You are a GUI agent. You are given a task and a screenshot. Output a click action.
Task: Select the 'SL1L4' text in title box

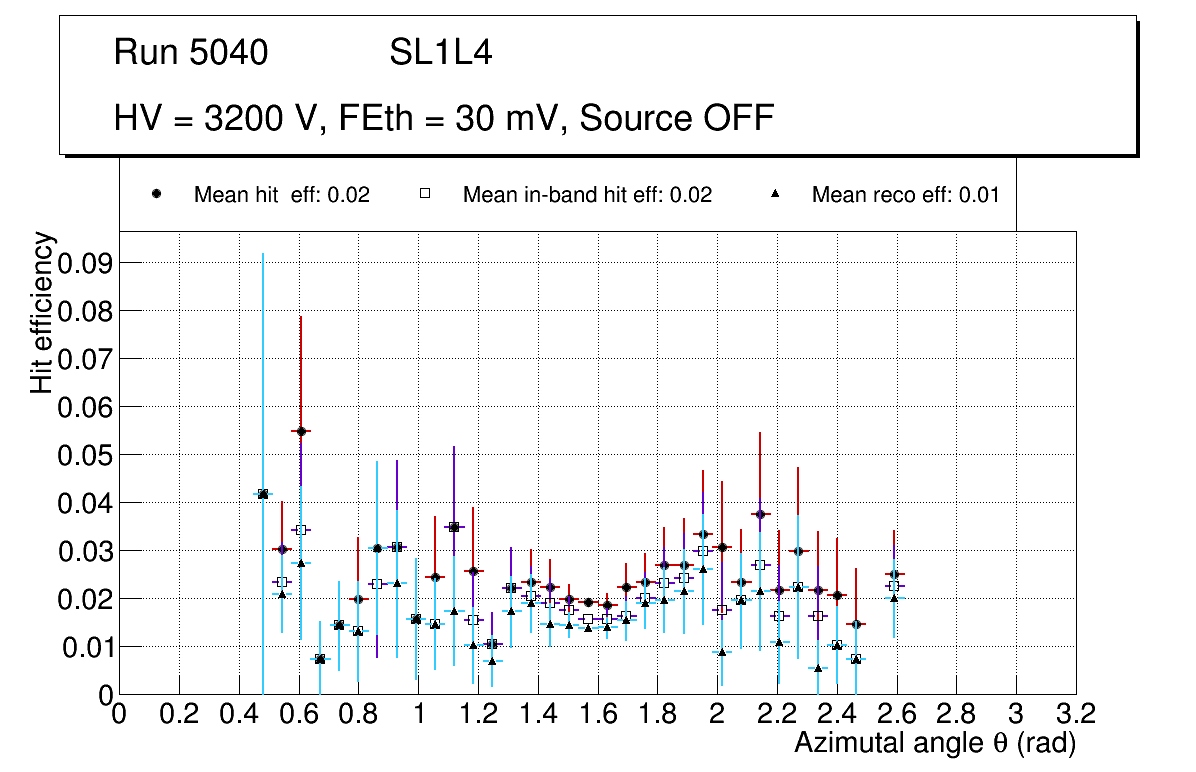click(440, 53)
